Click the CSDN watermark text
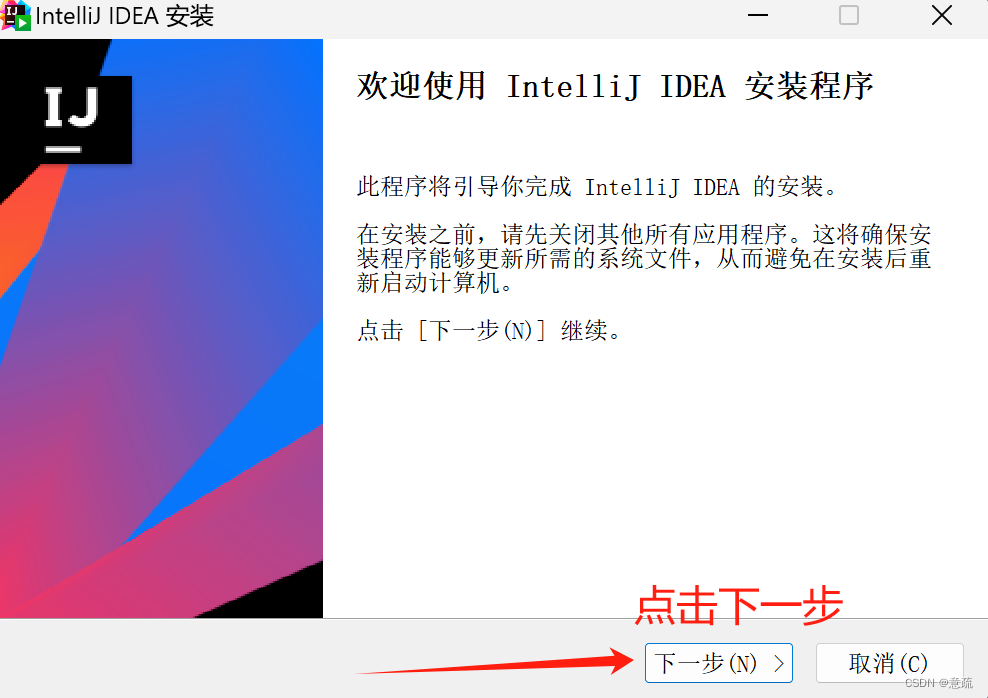Image resolution: width=988 pixels, height=698 pixels. (x=939, y=683)
